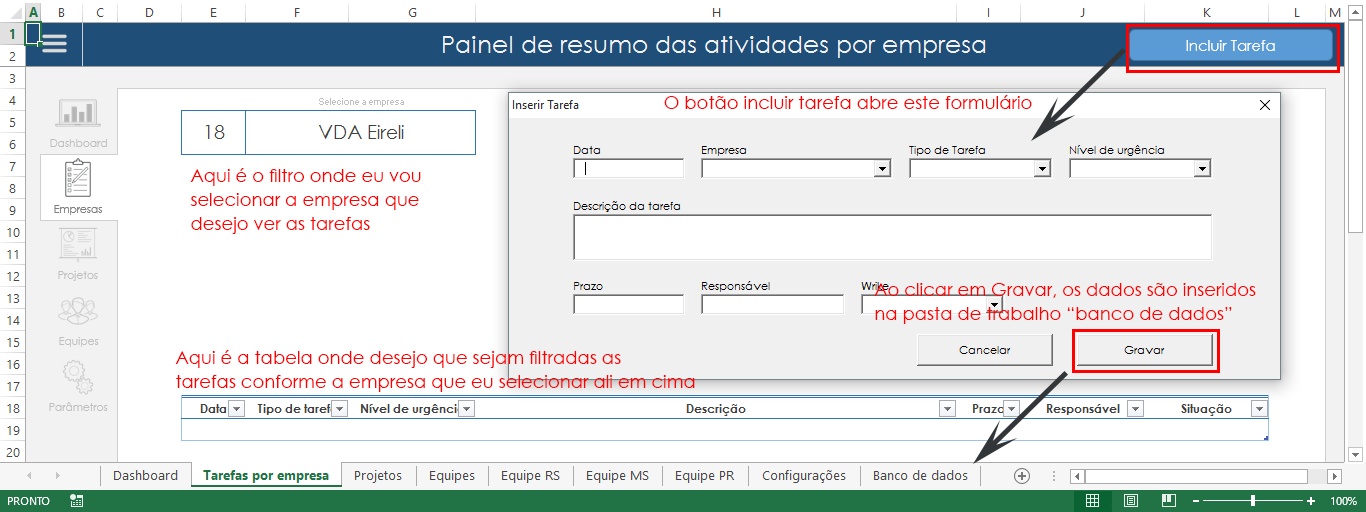1366x512 pixels.
Task: Select the Tarefas por empresa sheet tab
Action: [x=266, y=476]
